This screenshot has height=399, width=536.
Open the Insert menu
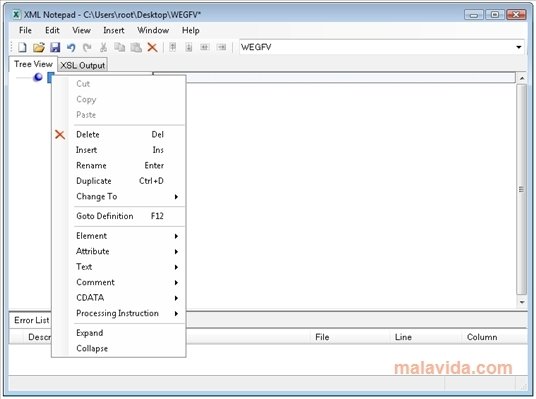pos(113,30)
